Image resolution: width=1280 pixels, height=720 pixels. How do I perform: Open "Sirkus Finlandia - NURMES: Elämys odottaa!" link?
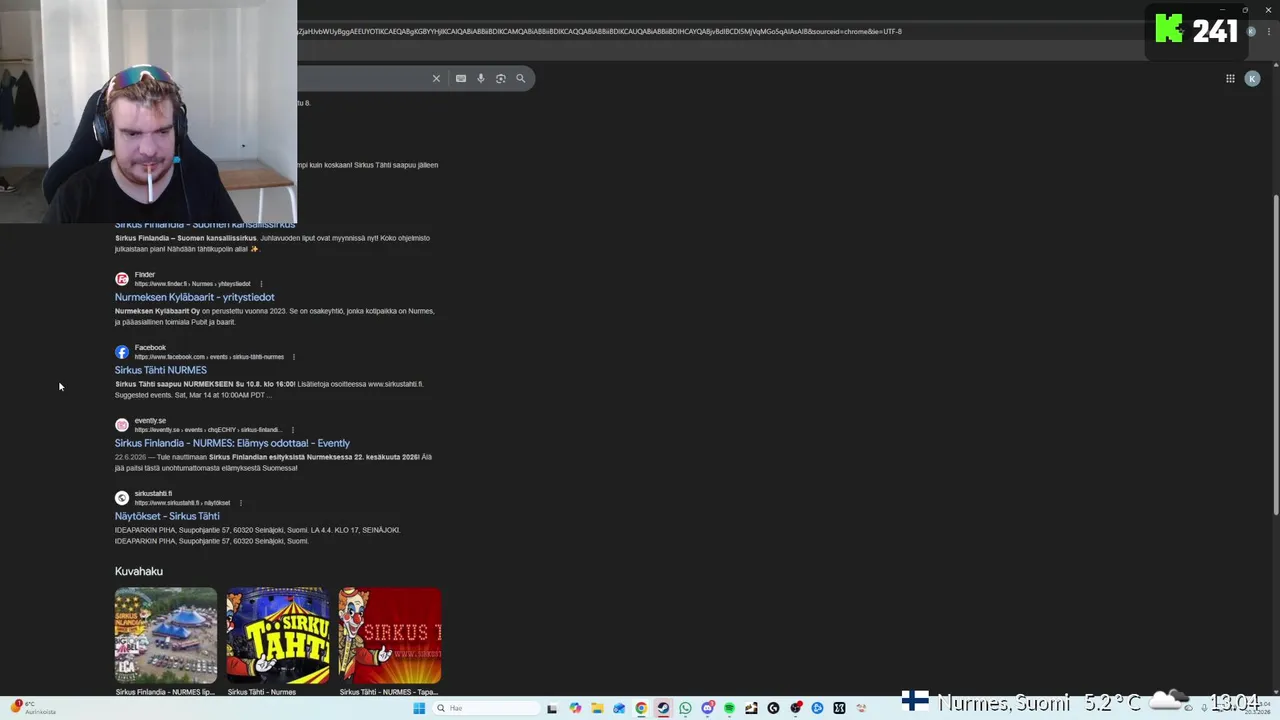pyautogui.click(x=232, y=443)
